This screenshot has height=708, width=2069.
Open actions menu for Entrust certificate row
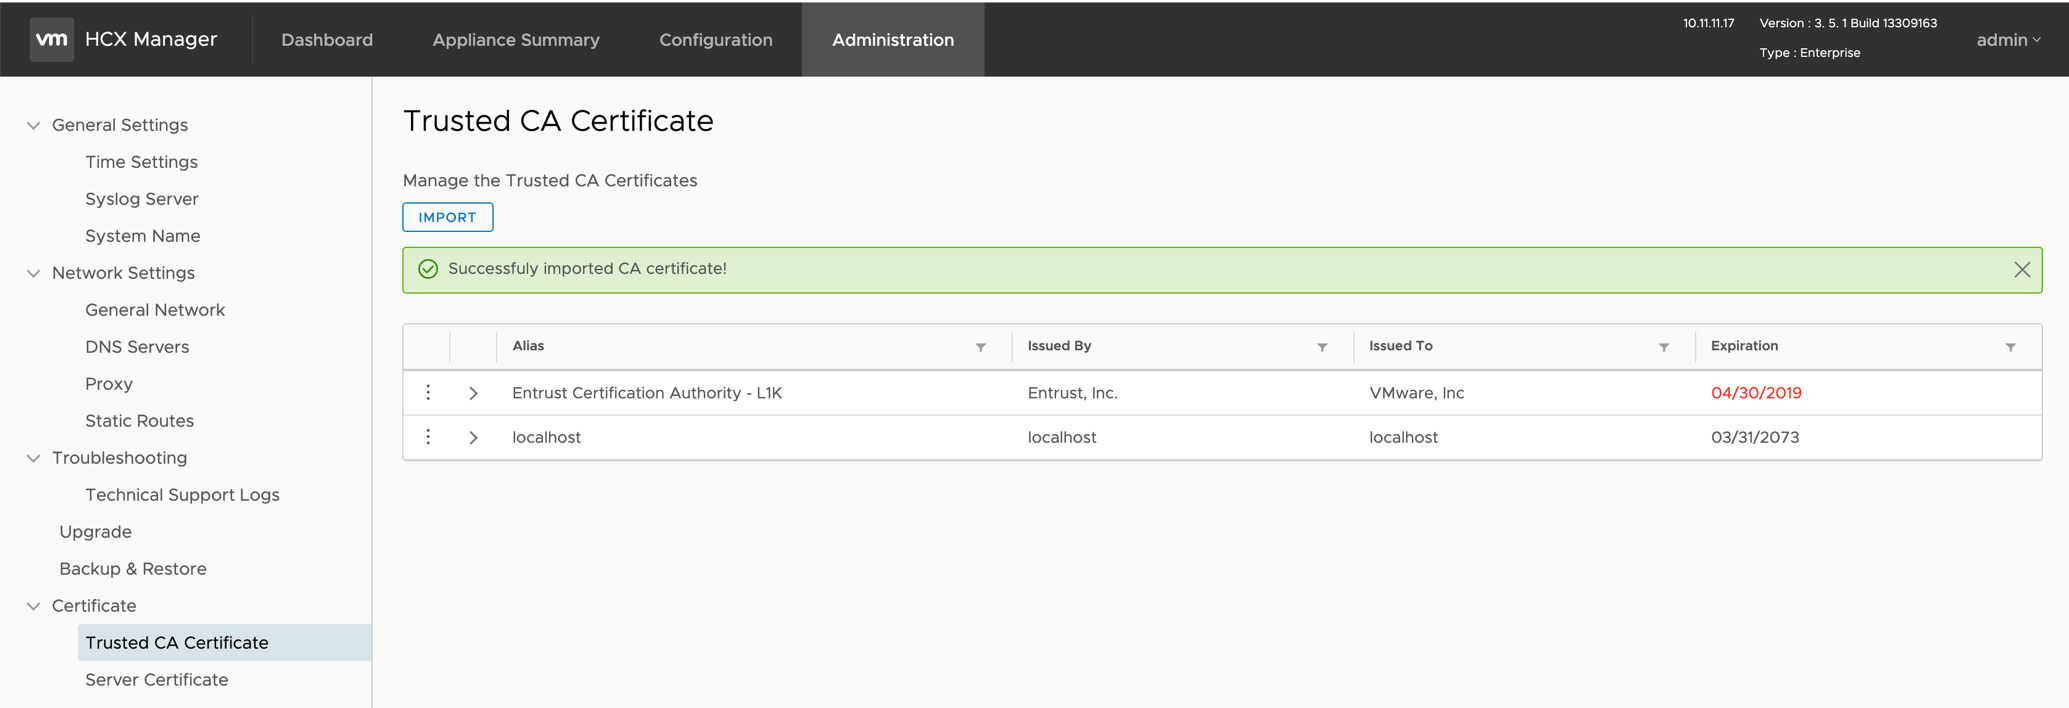click(428, 393)
